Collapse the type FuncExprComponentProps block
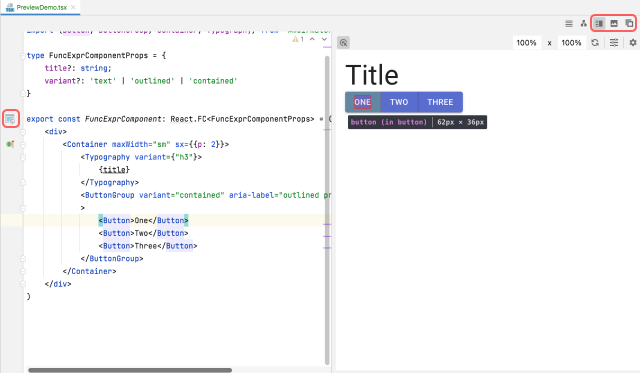Screen dimensions: 640x373 coord(23,56)
